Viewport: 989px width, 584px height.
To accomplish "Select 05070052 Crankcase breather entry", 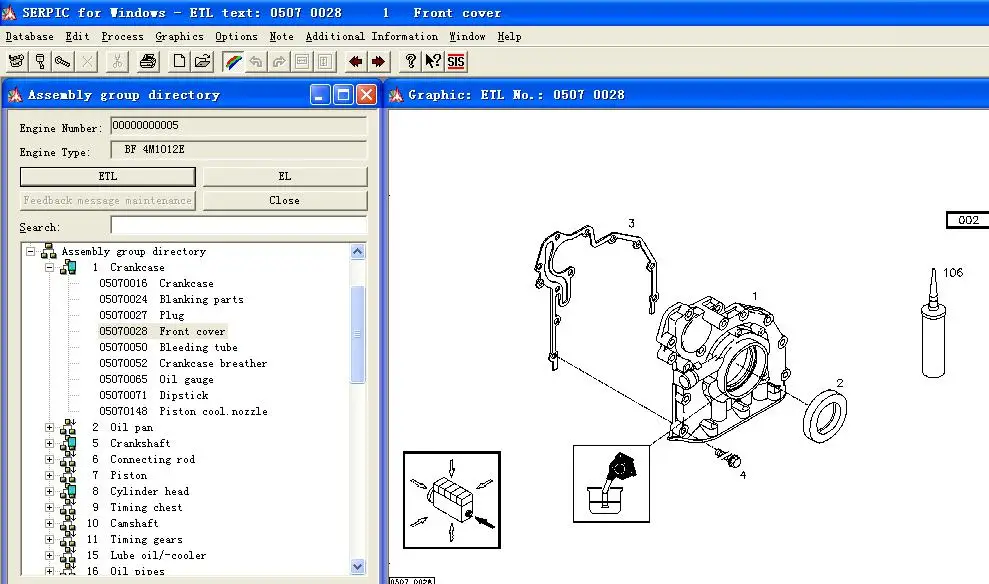I will coord(183,364).
